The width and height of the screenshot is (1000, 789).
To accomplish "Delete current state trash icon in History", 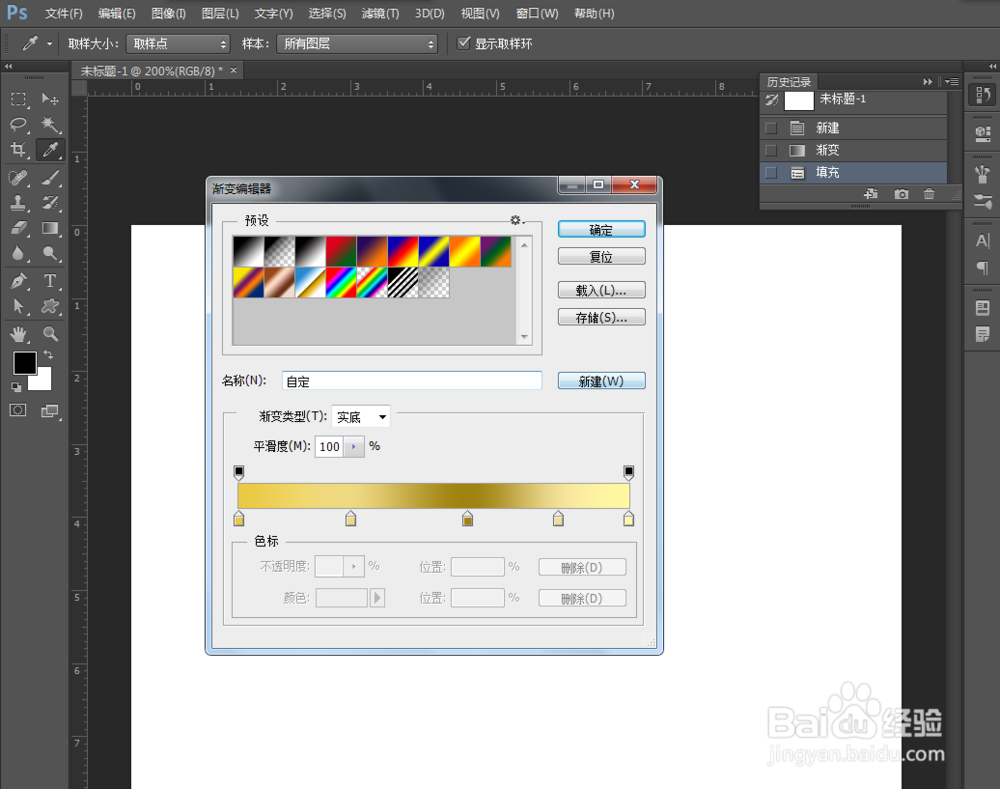I will (x=929, y=194).
